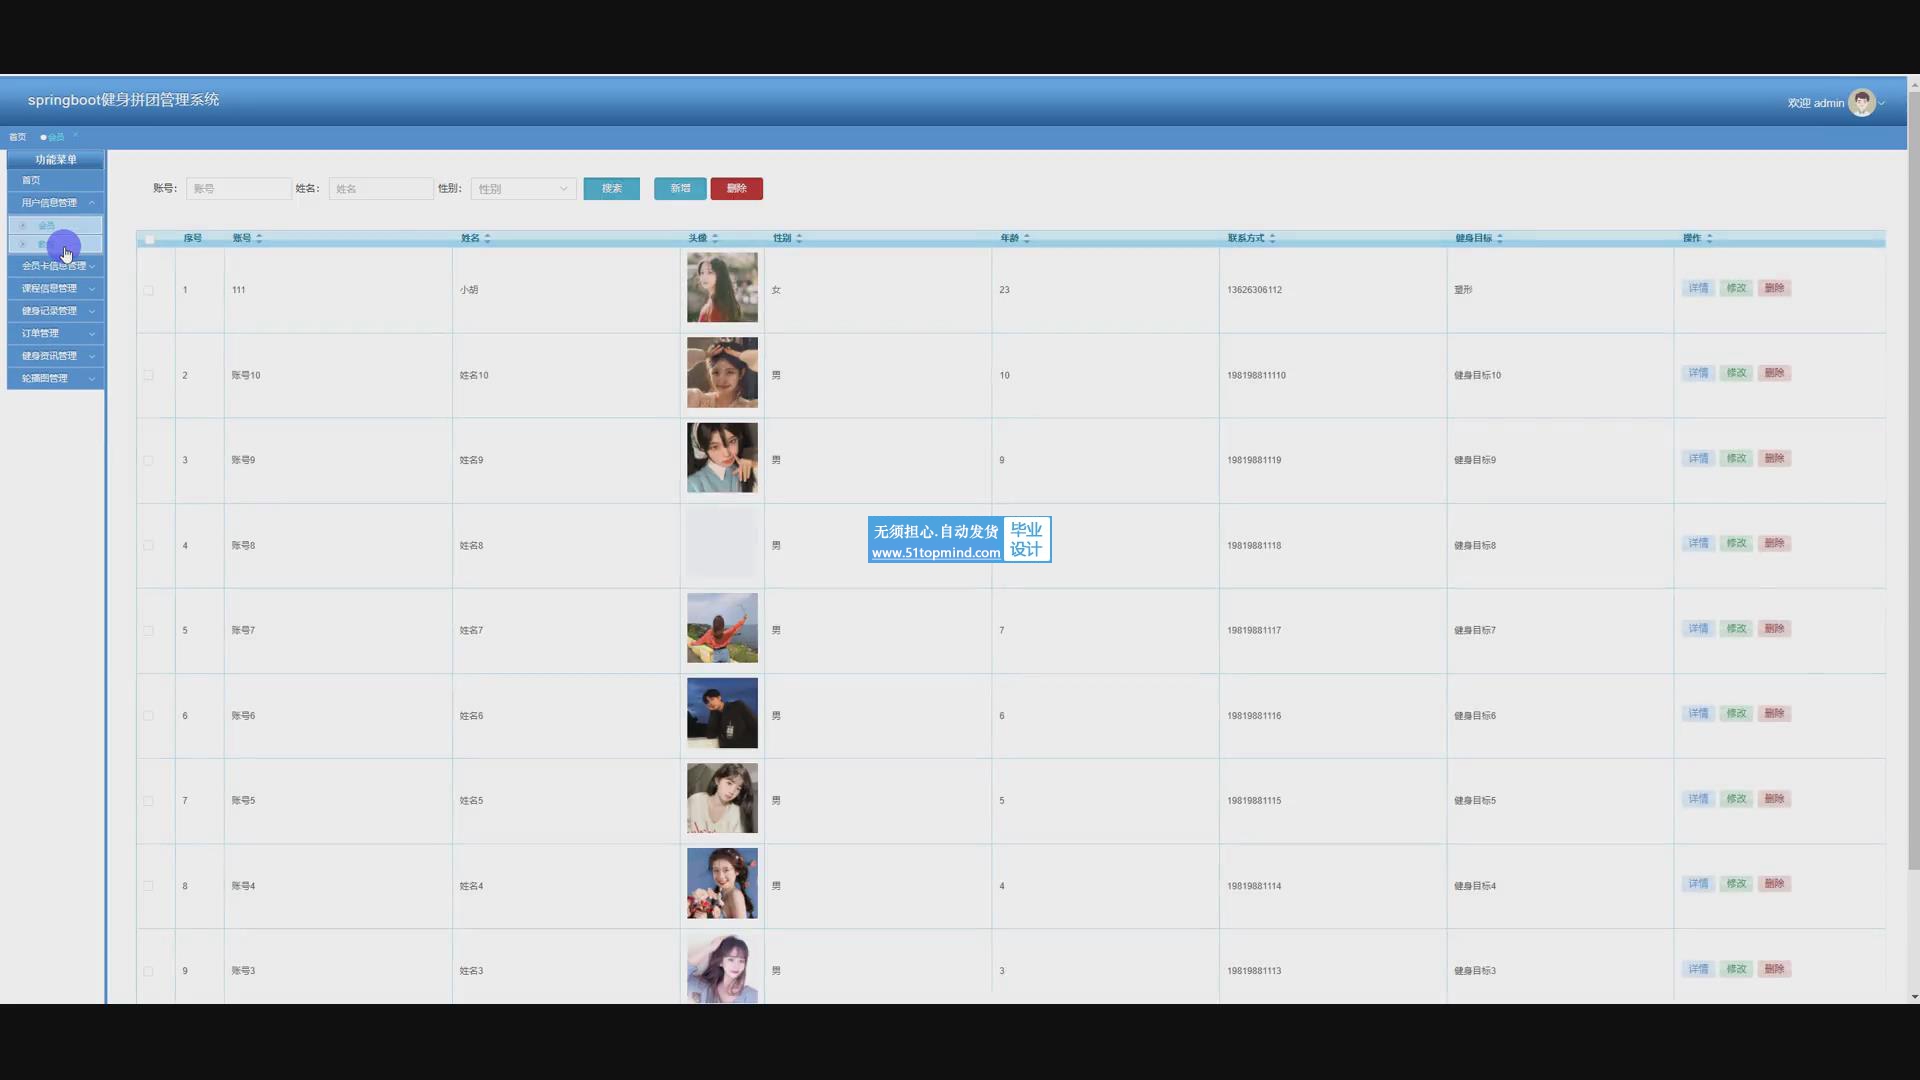Sort by 账号 column arrows

[259, 238]
